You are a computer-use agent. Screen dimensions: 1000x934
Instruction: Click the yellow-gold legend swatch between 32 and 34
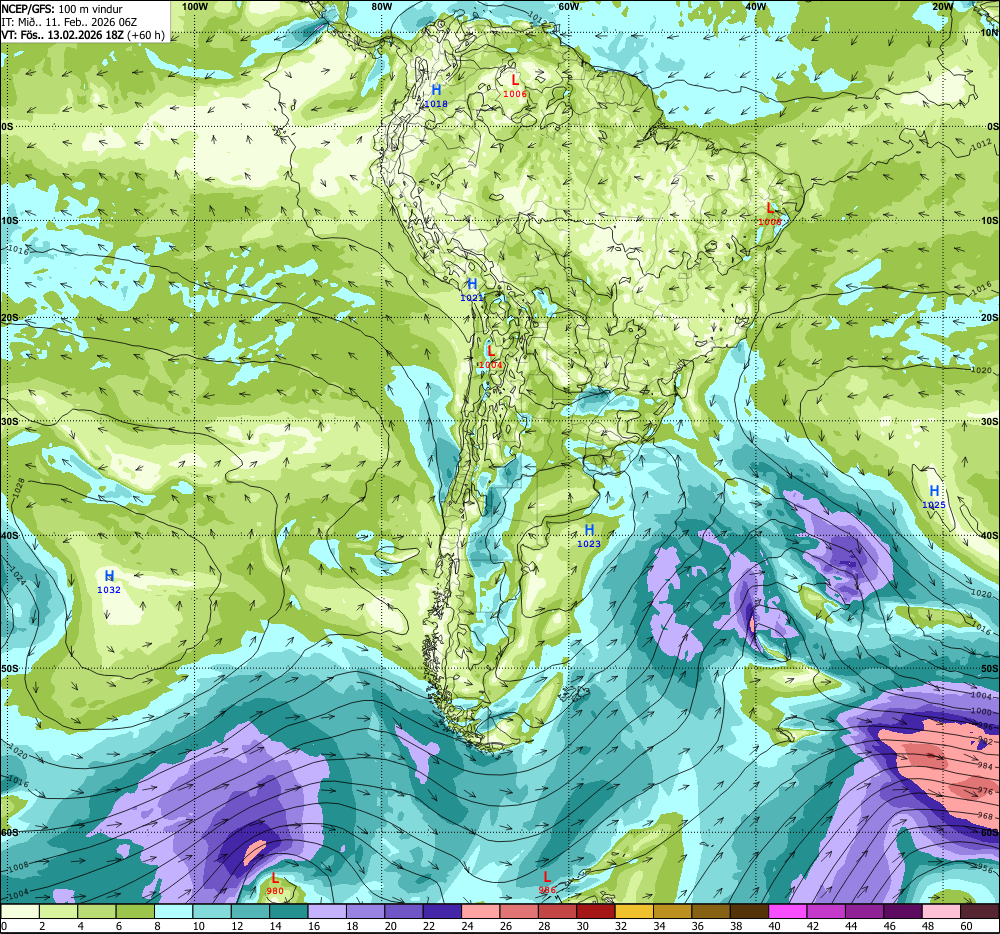tap(635, 911)
